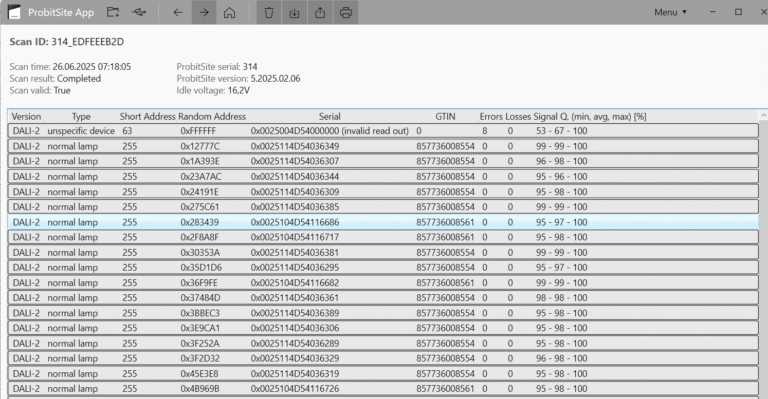Go back with the left arrow

point(178,12)
